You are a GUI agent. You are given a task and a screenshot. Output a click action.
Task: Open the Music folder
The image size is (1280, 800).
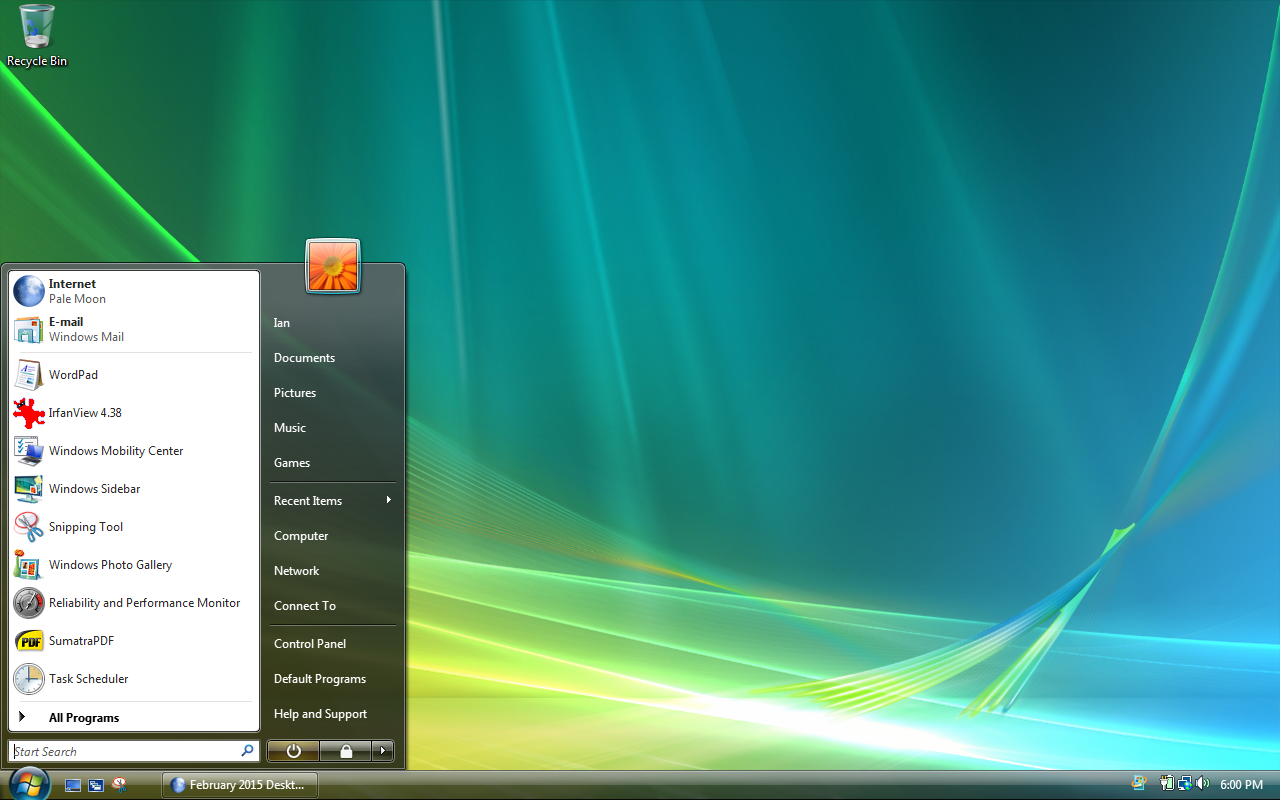pos(333,428)
